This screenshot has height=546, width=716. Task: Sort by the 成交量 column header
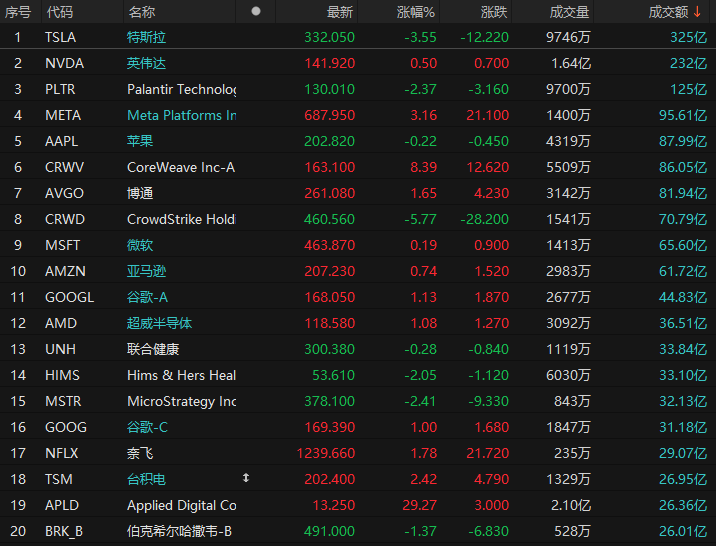pyautogui.click(x=569, y=12)
